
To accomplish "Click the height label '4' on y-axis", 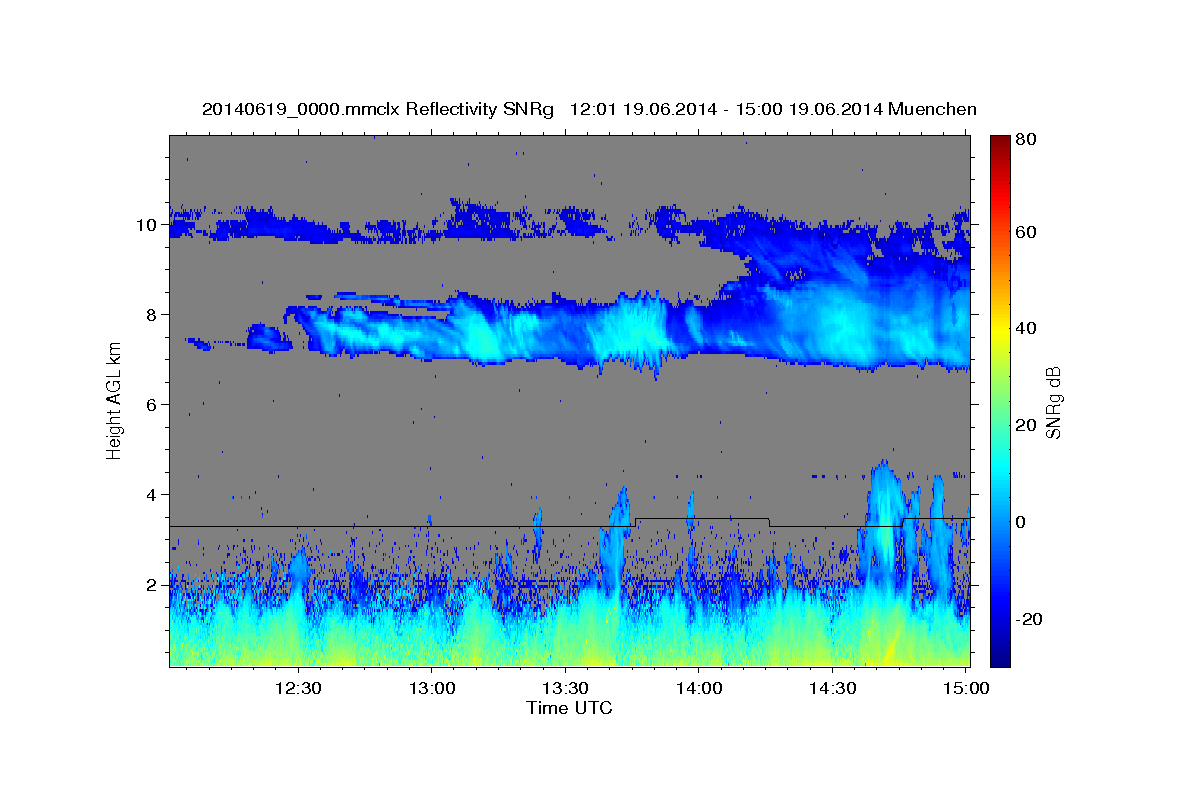I will point(151,495).
